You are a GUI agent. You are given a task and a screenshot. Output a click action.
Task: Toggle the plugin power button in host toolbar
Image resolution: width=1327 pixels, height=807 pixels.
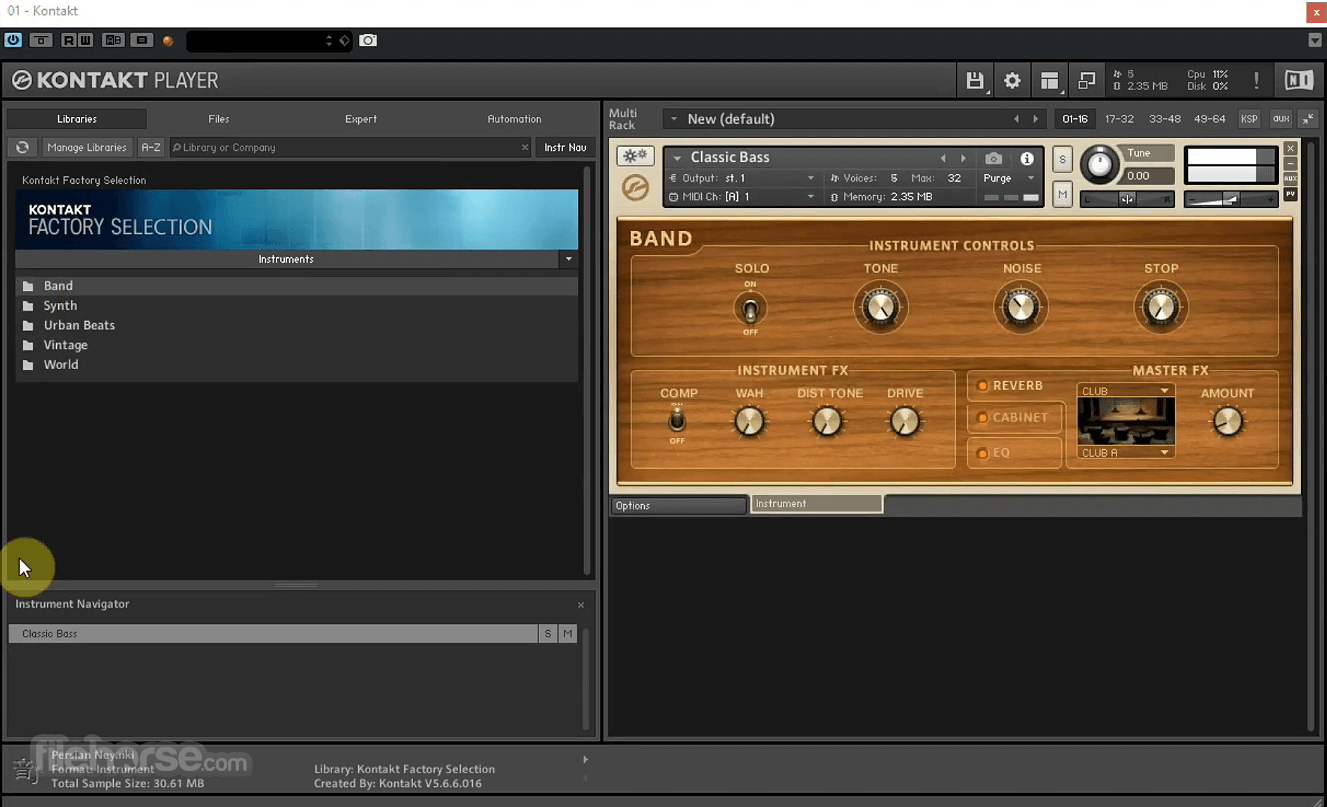[13, 40]
